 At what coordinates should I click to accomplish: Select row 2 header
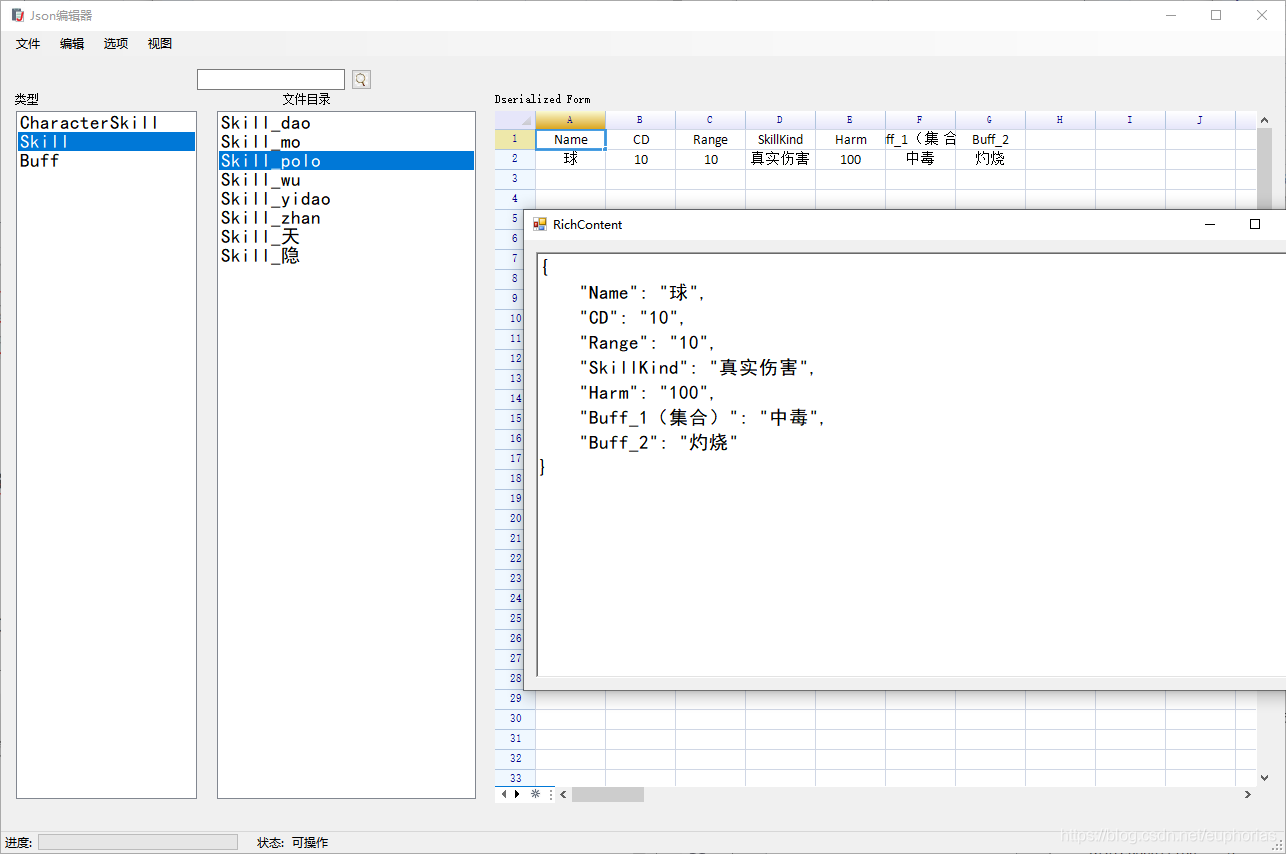click(x=515, y=159)
